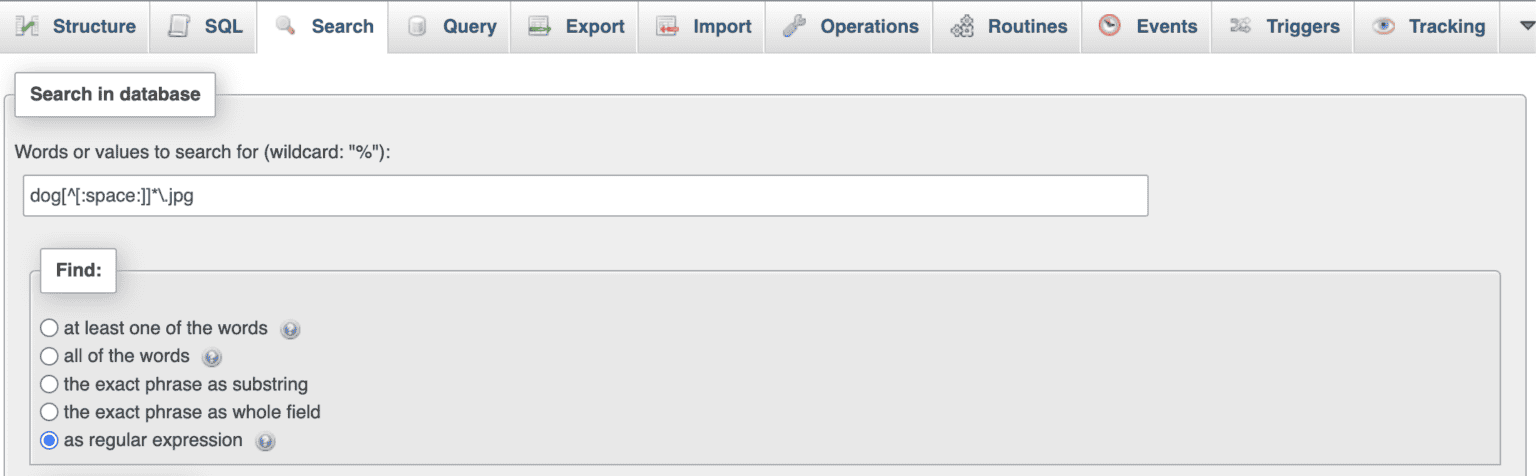The image size is (1536, 476).
Task: Open help icon beside "as regular expression"
Action: [265, 441]
